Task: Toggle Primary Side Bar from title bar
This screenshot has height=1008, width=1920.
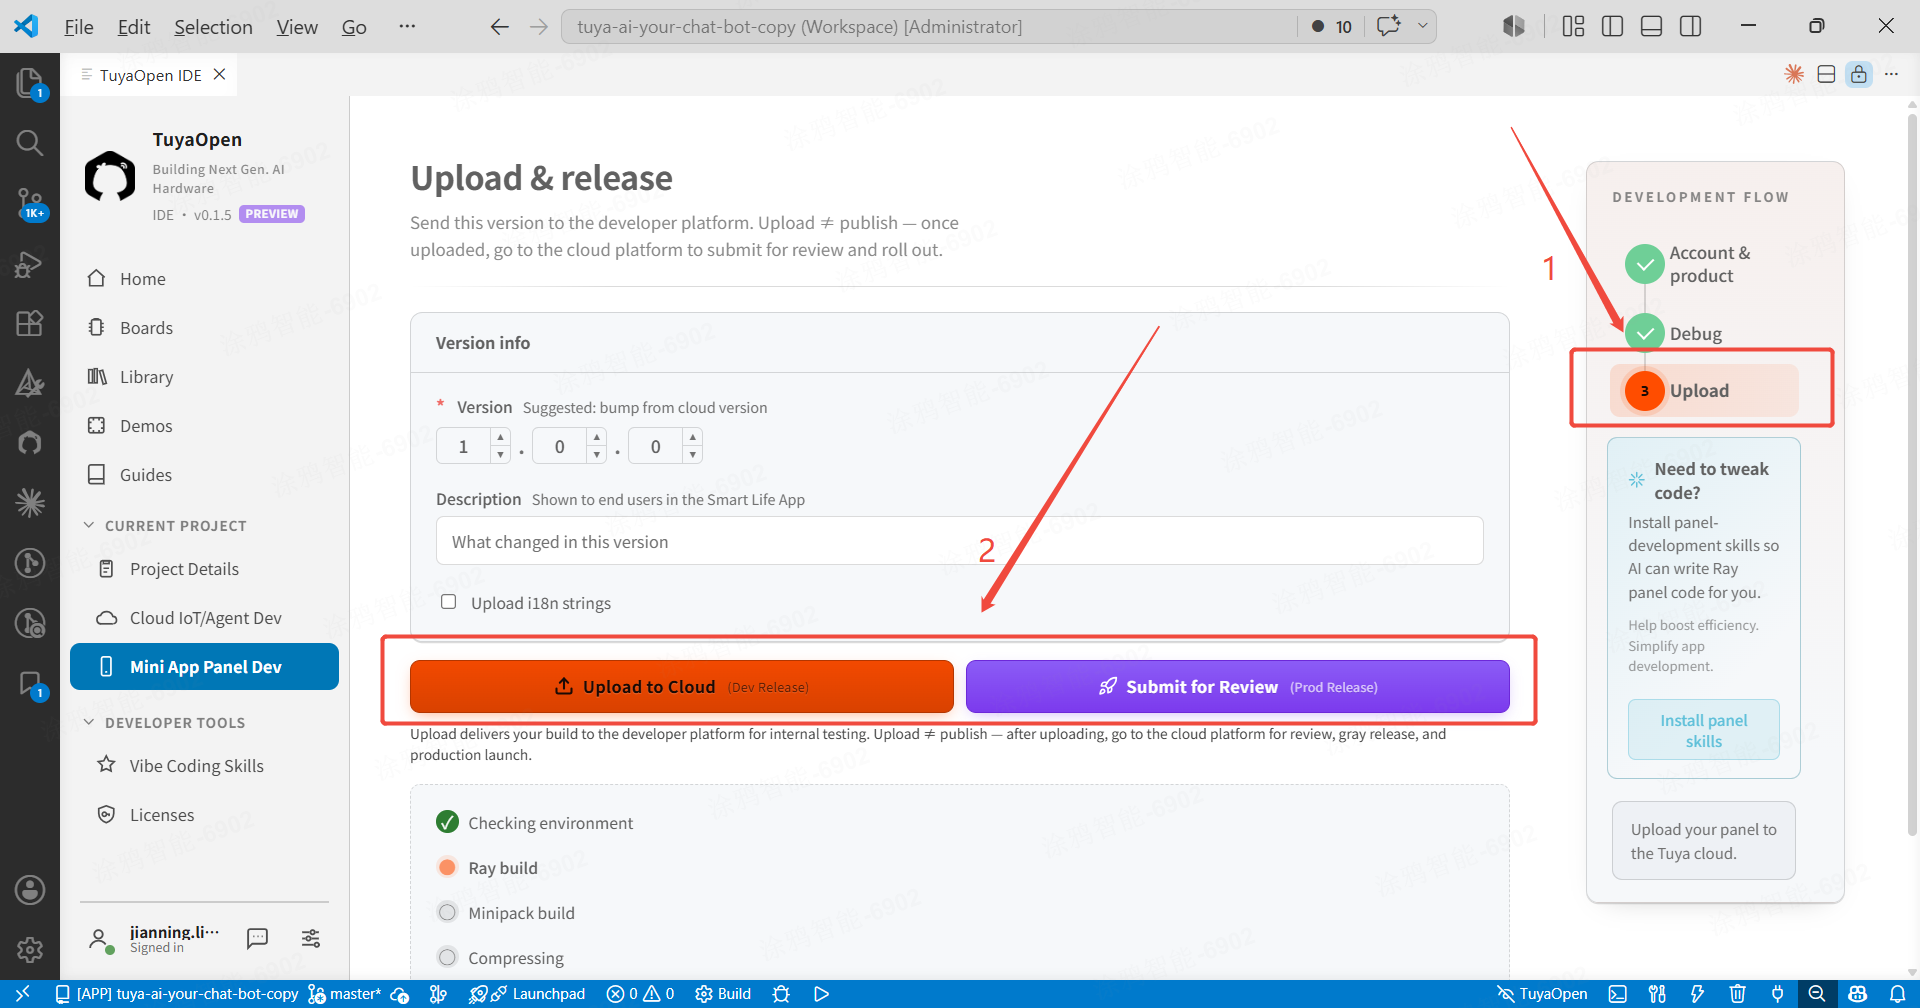Action: tap(1612, 27)
